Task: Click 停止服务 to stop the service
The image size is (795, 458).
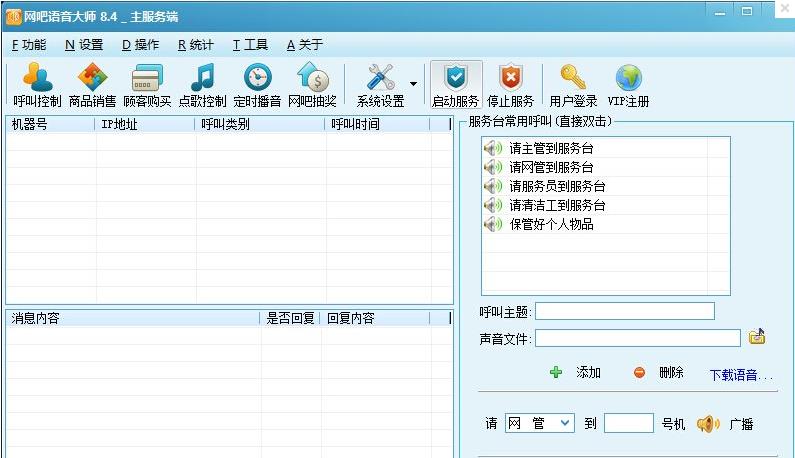Action: [511, 85]
